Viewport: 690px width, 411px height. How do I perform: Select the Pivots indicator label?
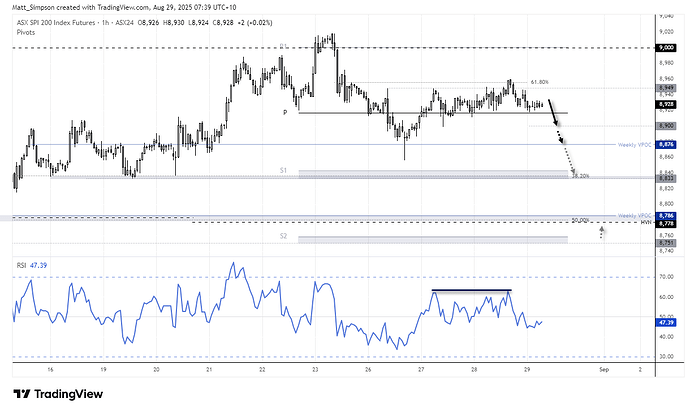point(26,32)
